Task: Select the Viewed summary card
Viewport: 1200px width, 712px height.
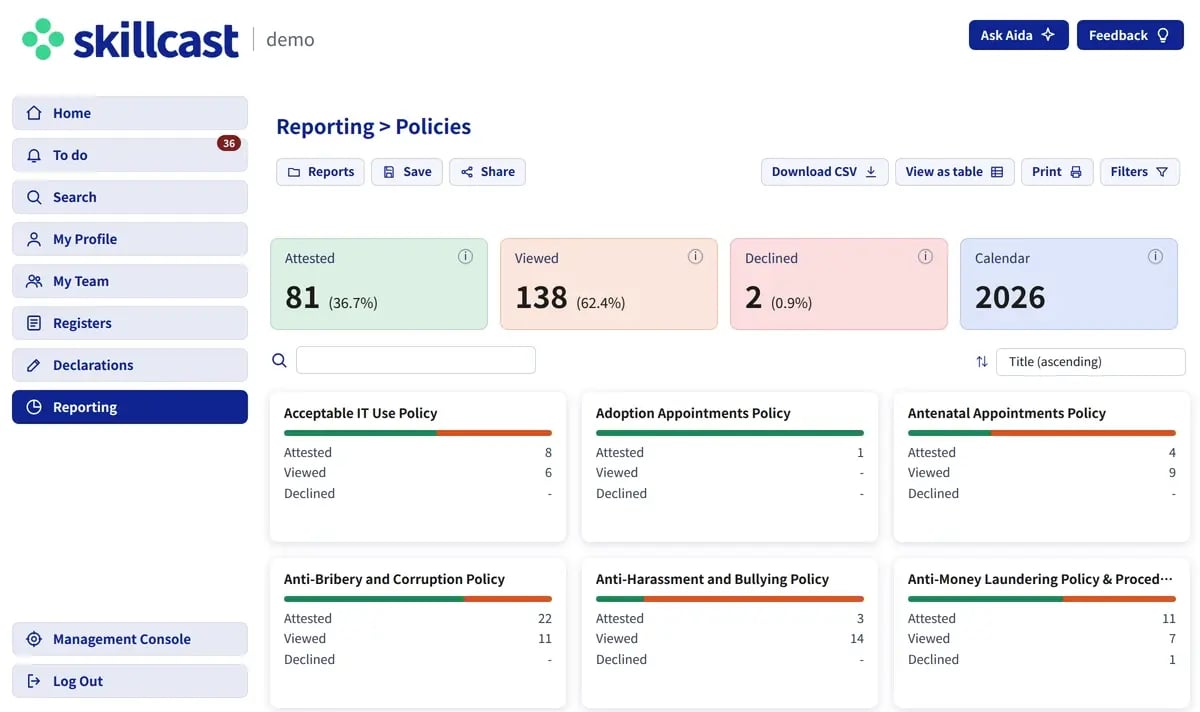Action: (609, 284)
